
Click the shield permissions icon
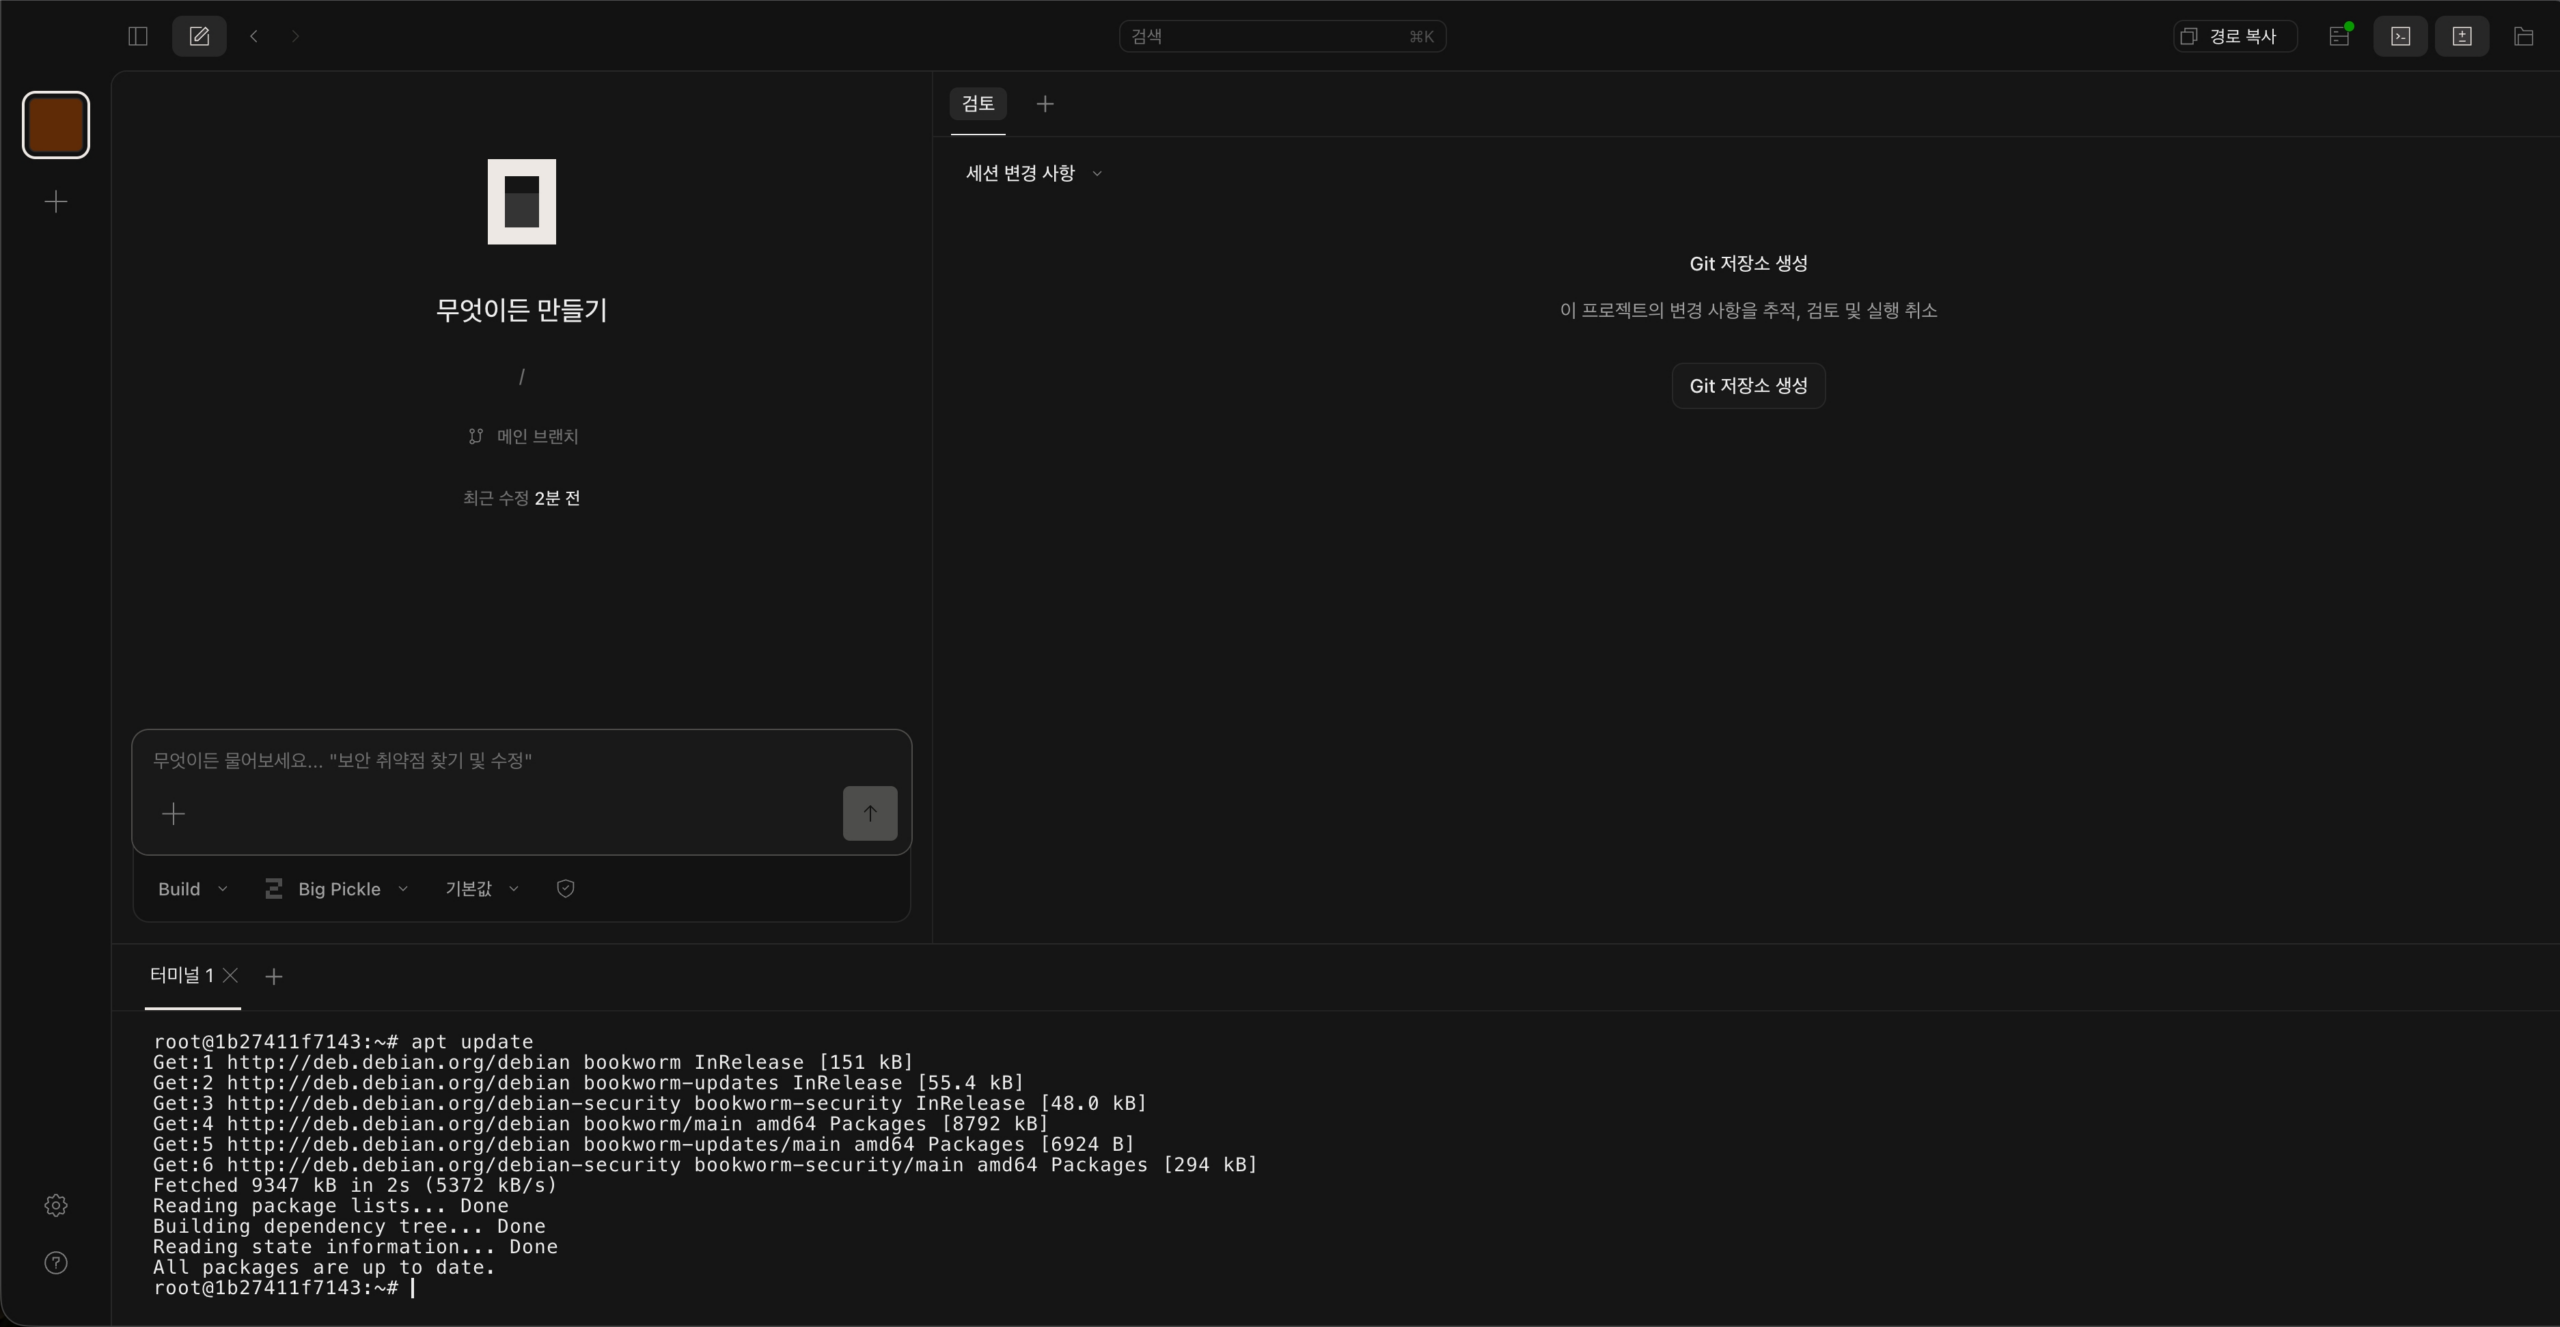565,888
